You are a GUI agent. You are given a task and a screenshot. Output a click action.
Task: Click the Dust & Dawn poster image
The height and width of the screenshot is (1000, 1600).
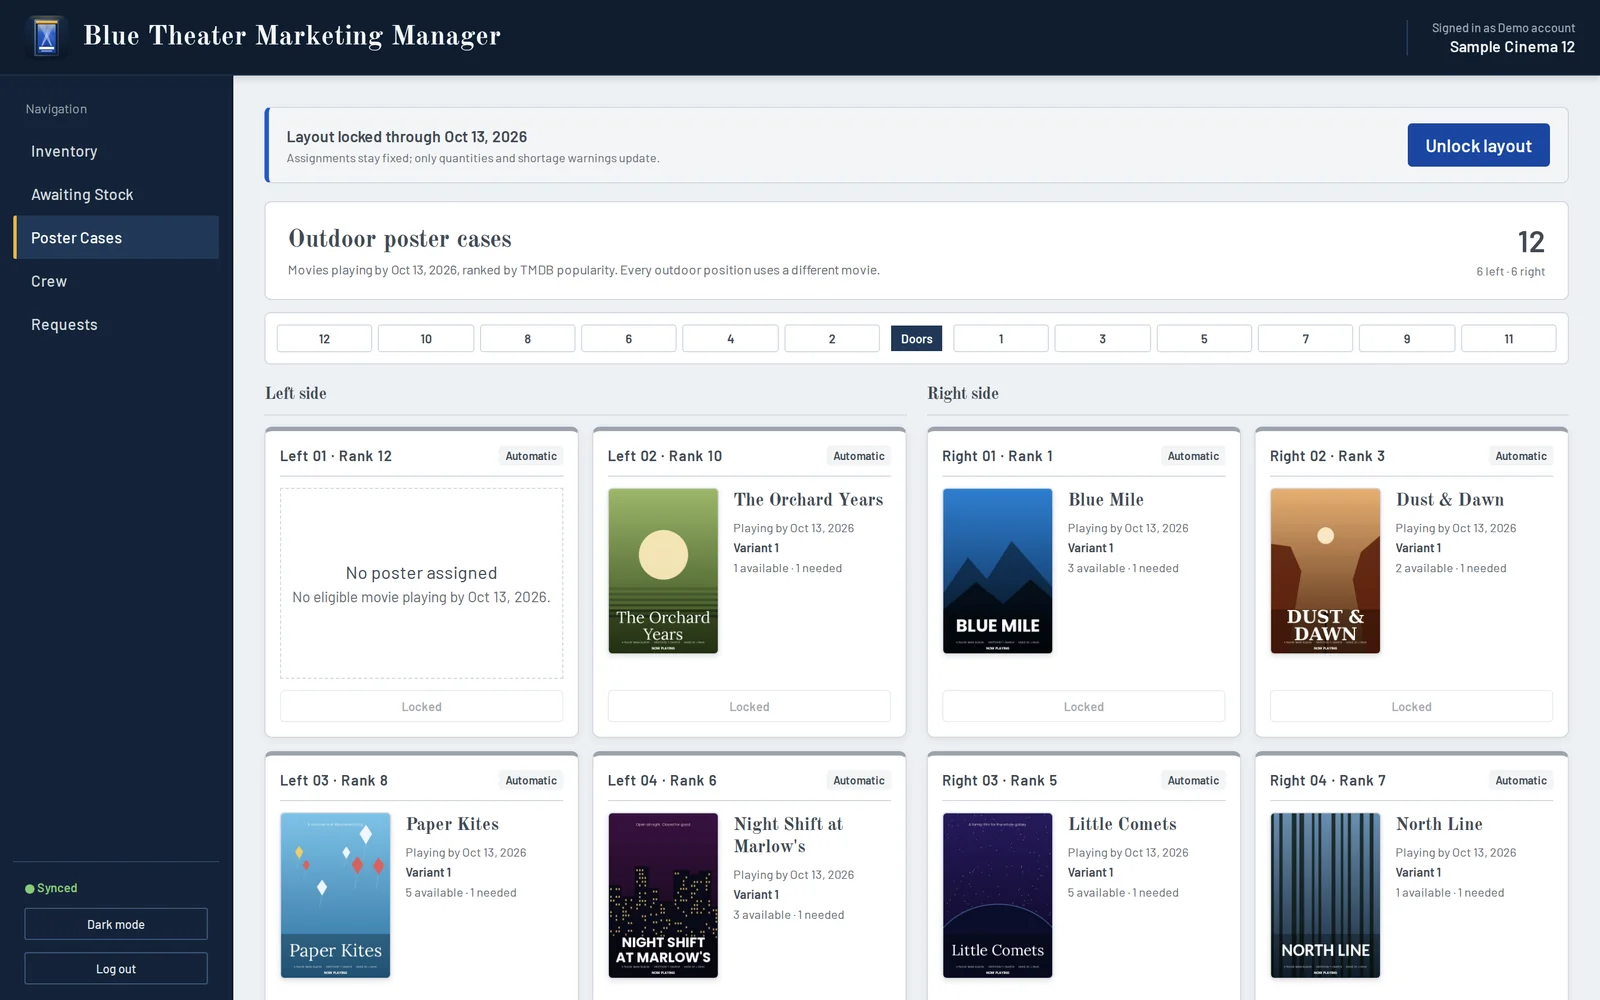point(1325,571)
